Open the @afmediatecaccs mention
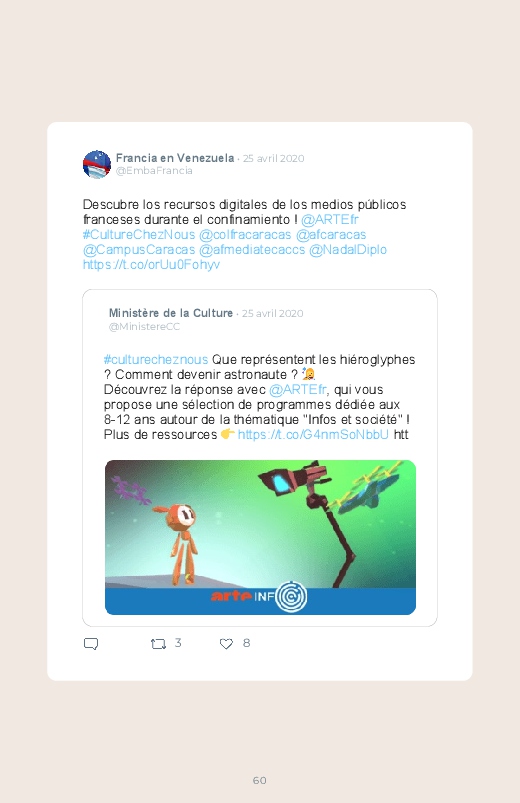Viewport: 520px width, 803px height. [x=252, y=249]
